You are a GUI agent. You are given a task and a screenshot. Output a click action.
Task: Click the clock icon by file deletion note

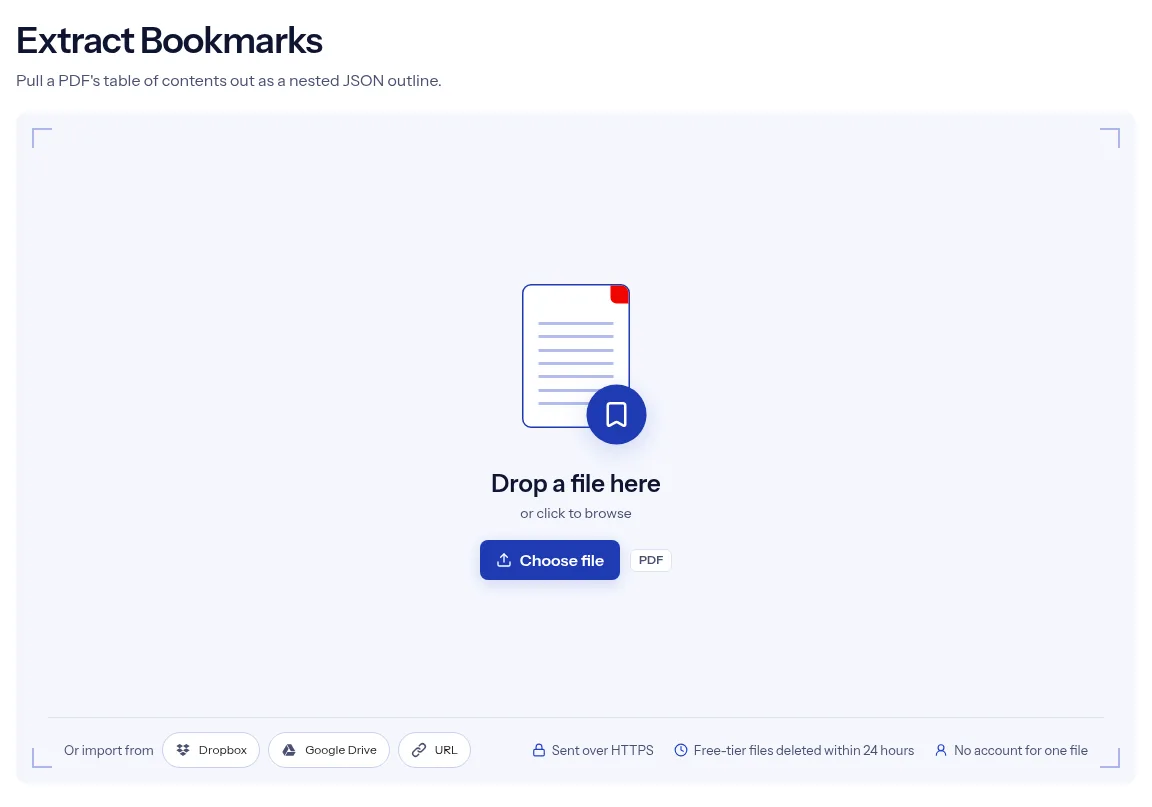(x=681, y=750)
